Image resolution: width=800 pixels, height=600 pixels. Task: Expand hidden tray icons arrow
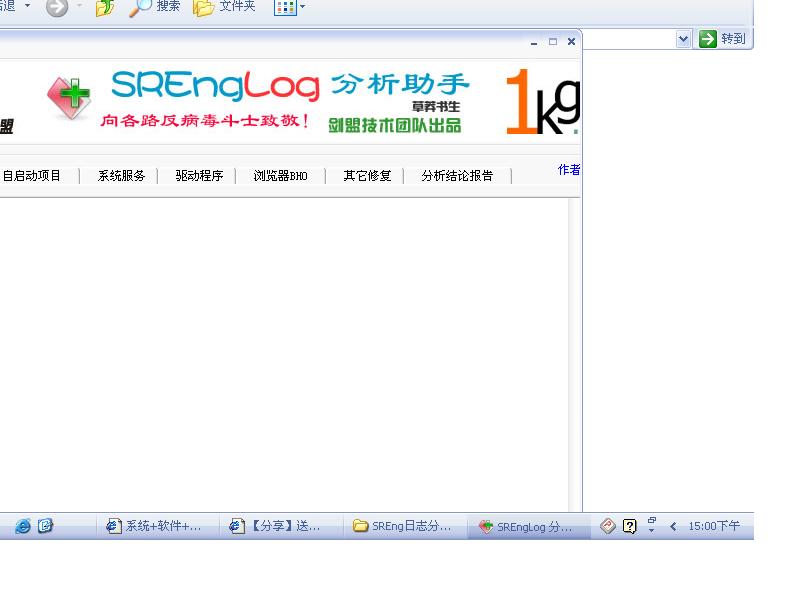pyautogui.click(x=673, y=527)
